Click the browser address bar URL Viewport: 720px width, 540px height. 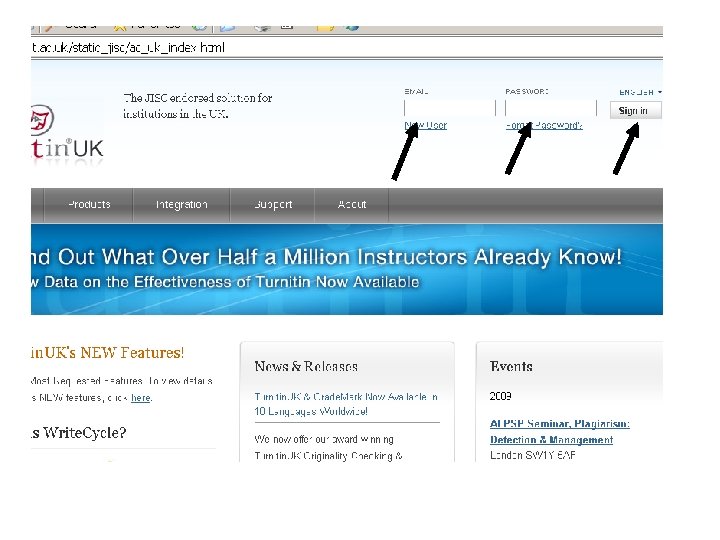click(x=128, y=47)
